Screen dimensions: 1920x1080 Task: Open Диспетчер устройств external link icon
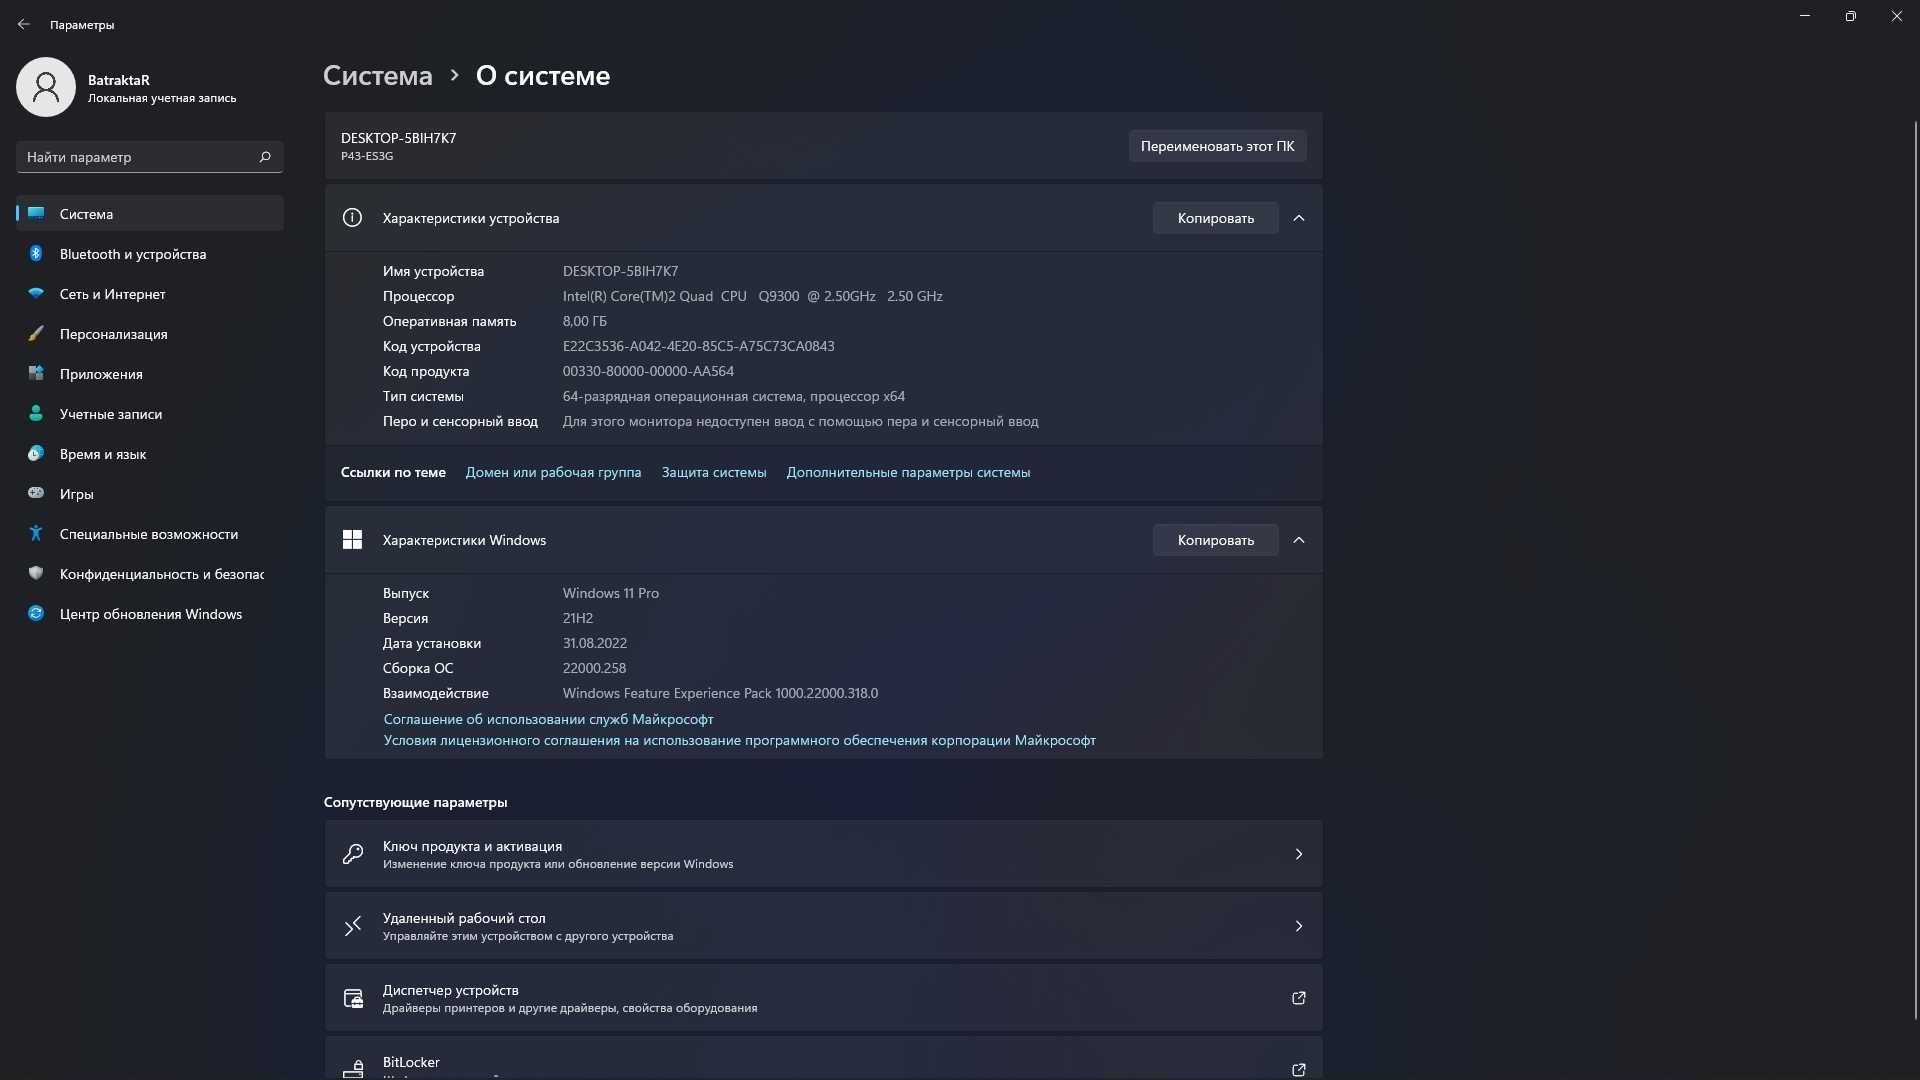[1298, 998]
